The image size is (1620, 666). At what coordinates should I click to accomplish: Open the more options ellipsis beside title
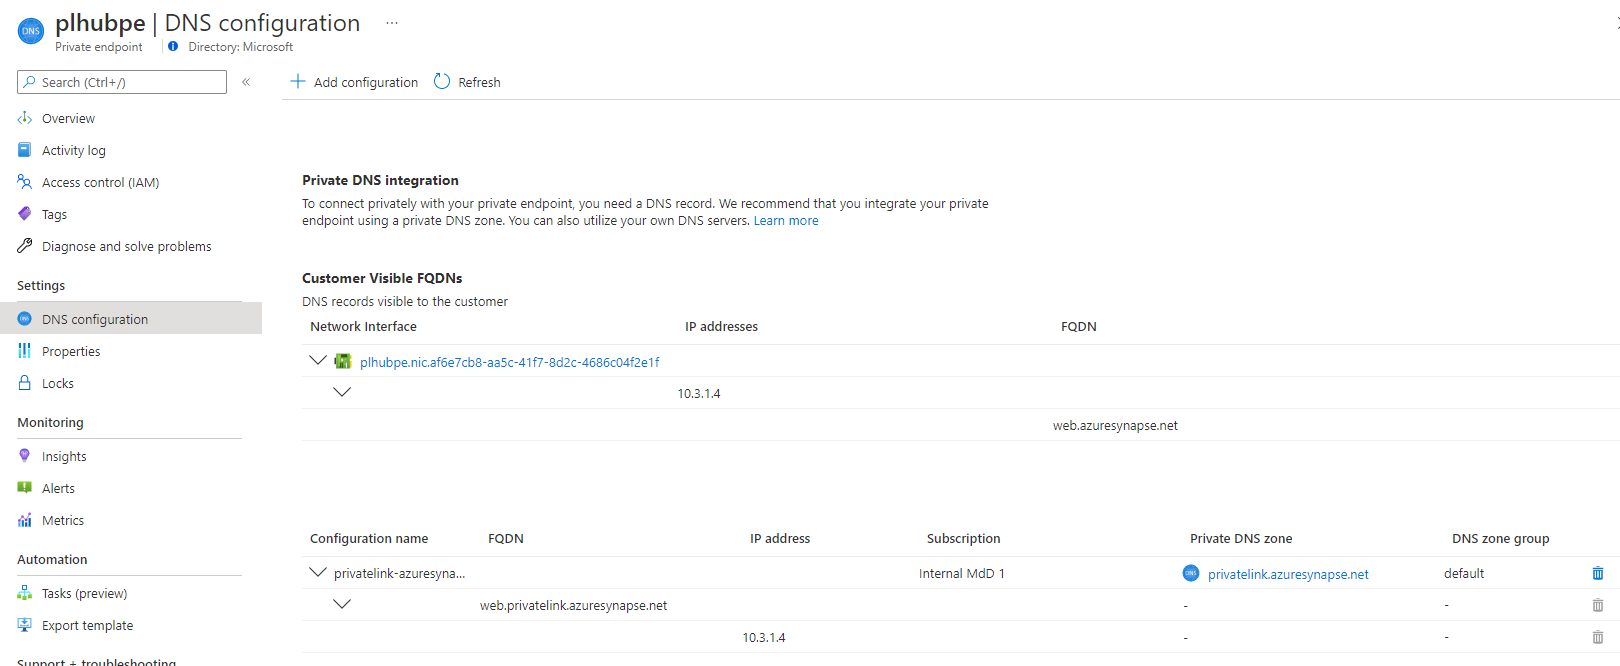tap(392, 23)
